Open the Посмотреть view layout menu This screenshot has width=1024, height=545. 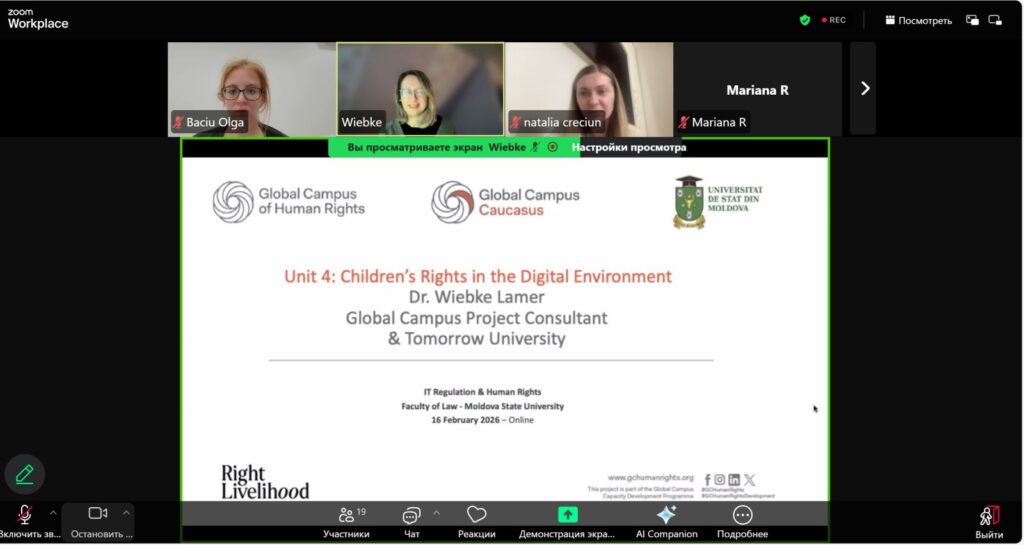click(x=917, y=20)
